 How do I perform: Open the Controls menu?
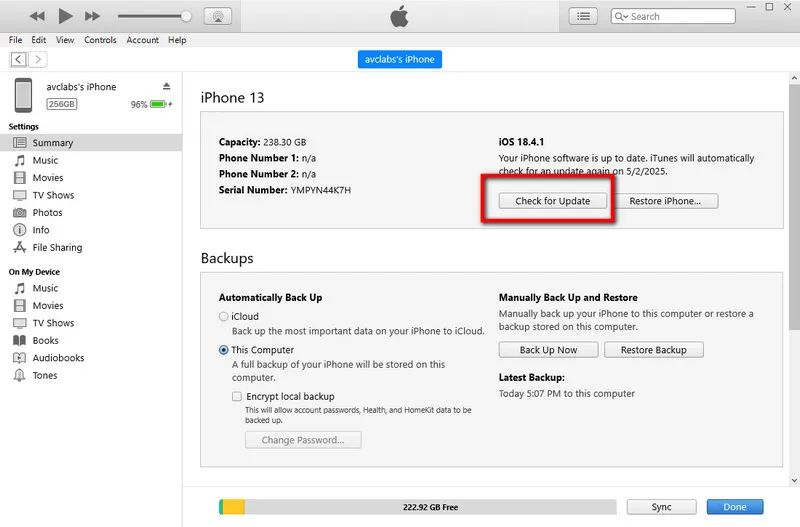click(x=100, y=40)
